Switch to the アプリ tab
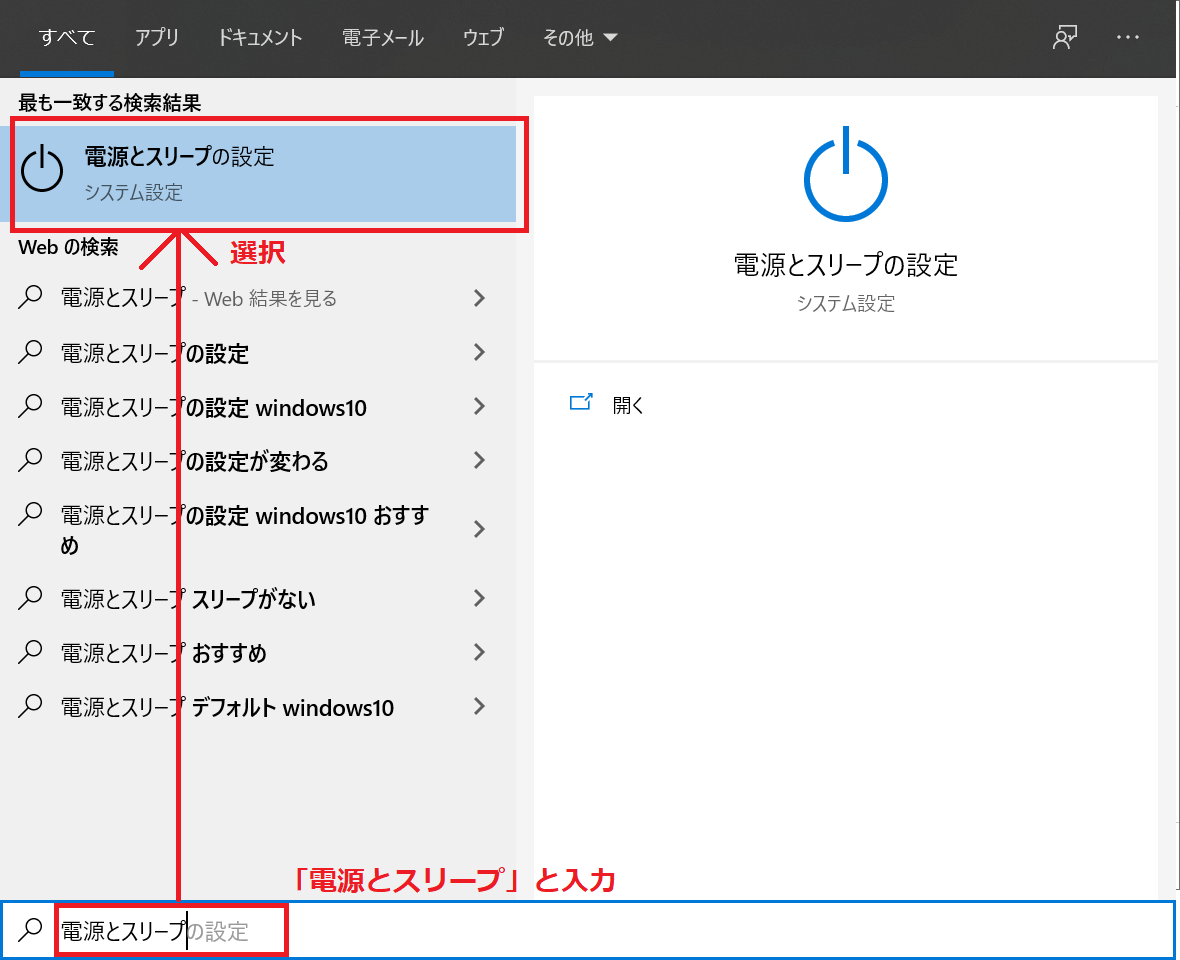The height and width of the screenshot is (960, 1180). click(157, 38)
